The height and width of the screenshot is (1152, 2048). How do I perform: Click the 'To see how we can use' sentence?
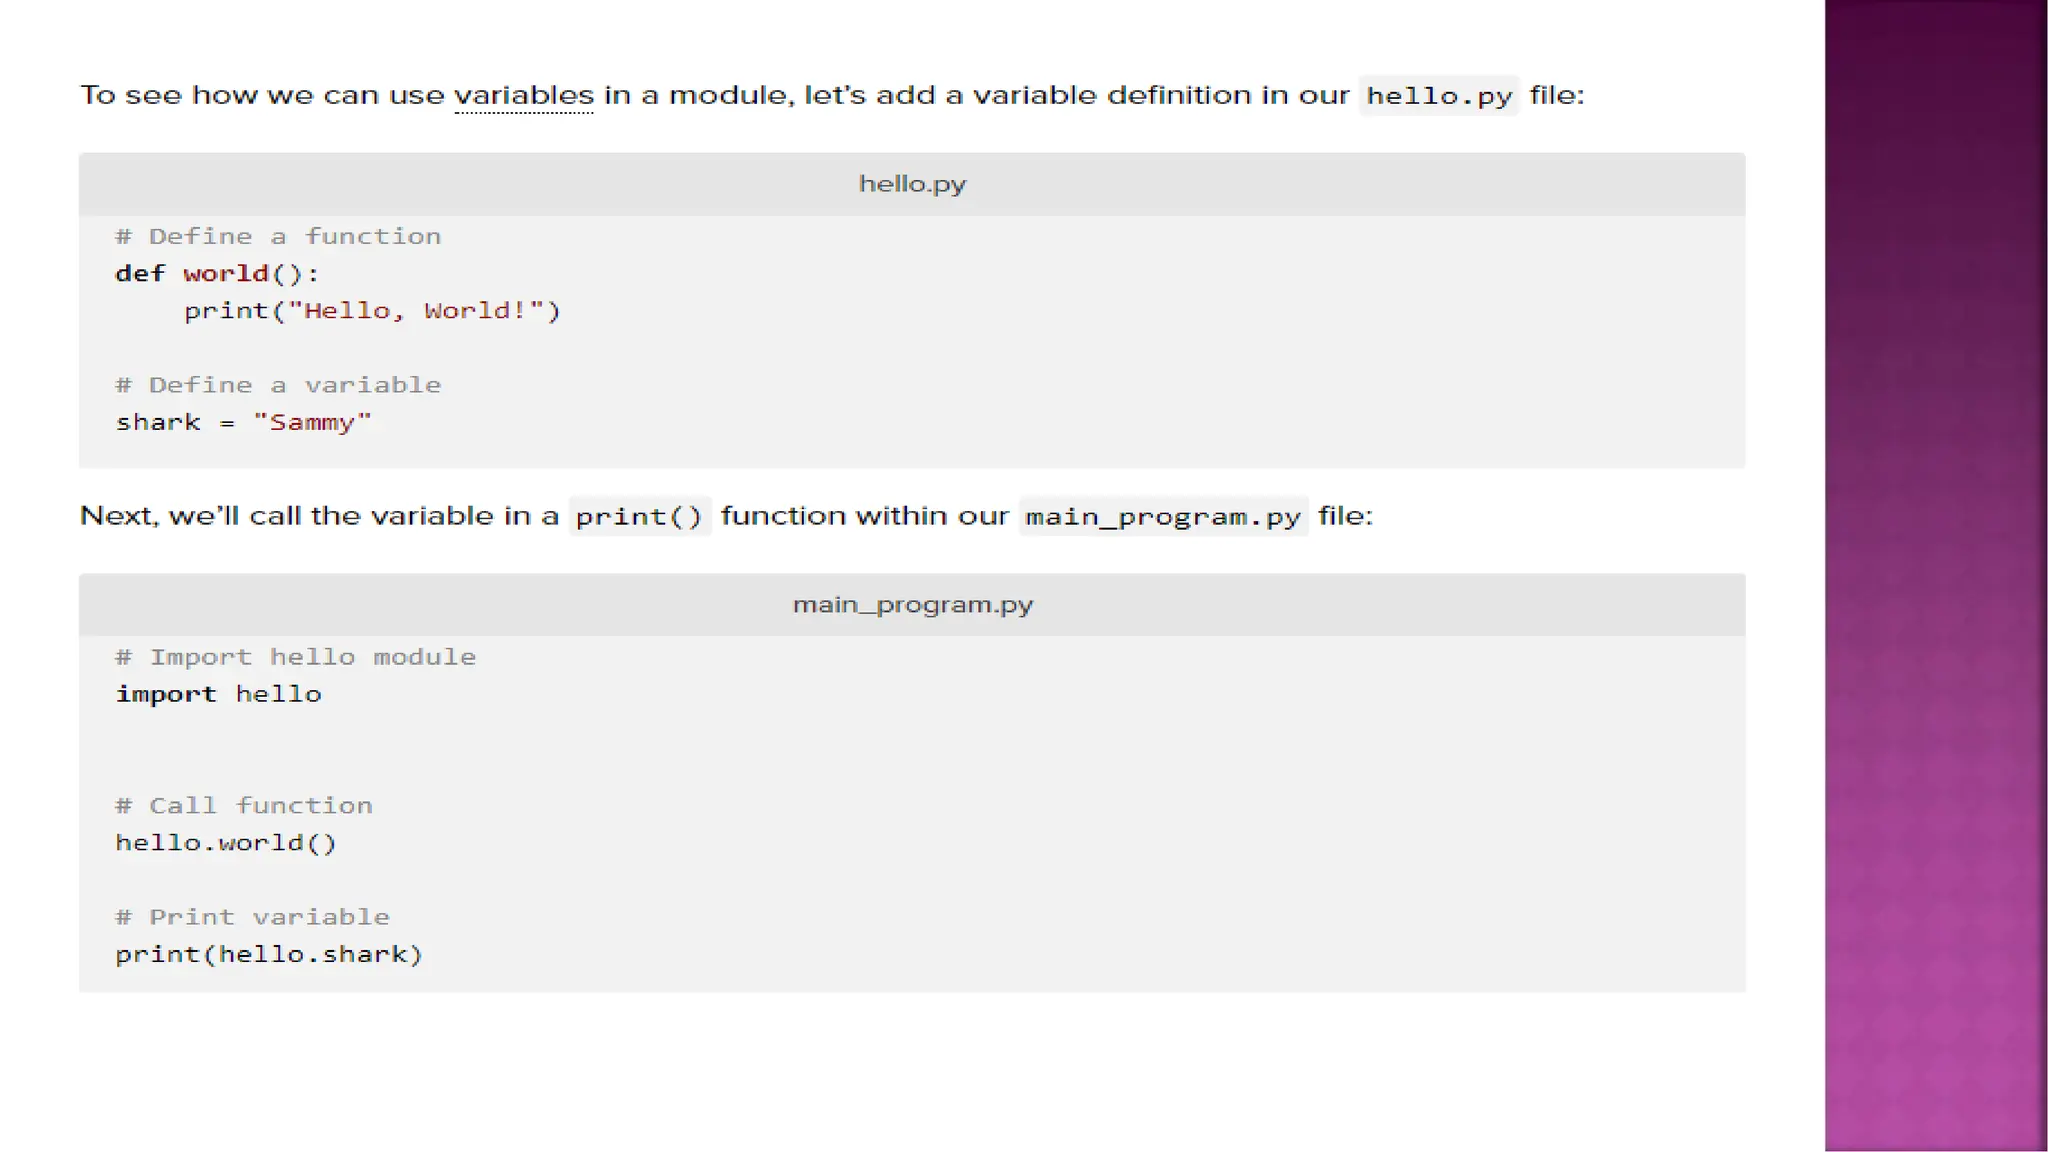click(262, 95)
